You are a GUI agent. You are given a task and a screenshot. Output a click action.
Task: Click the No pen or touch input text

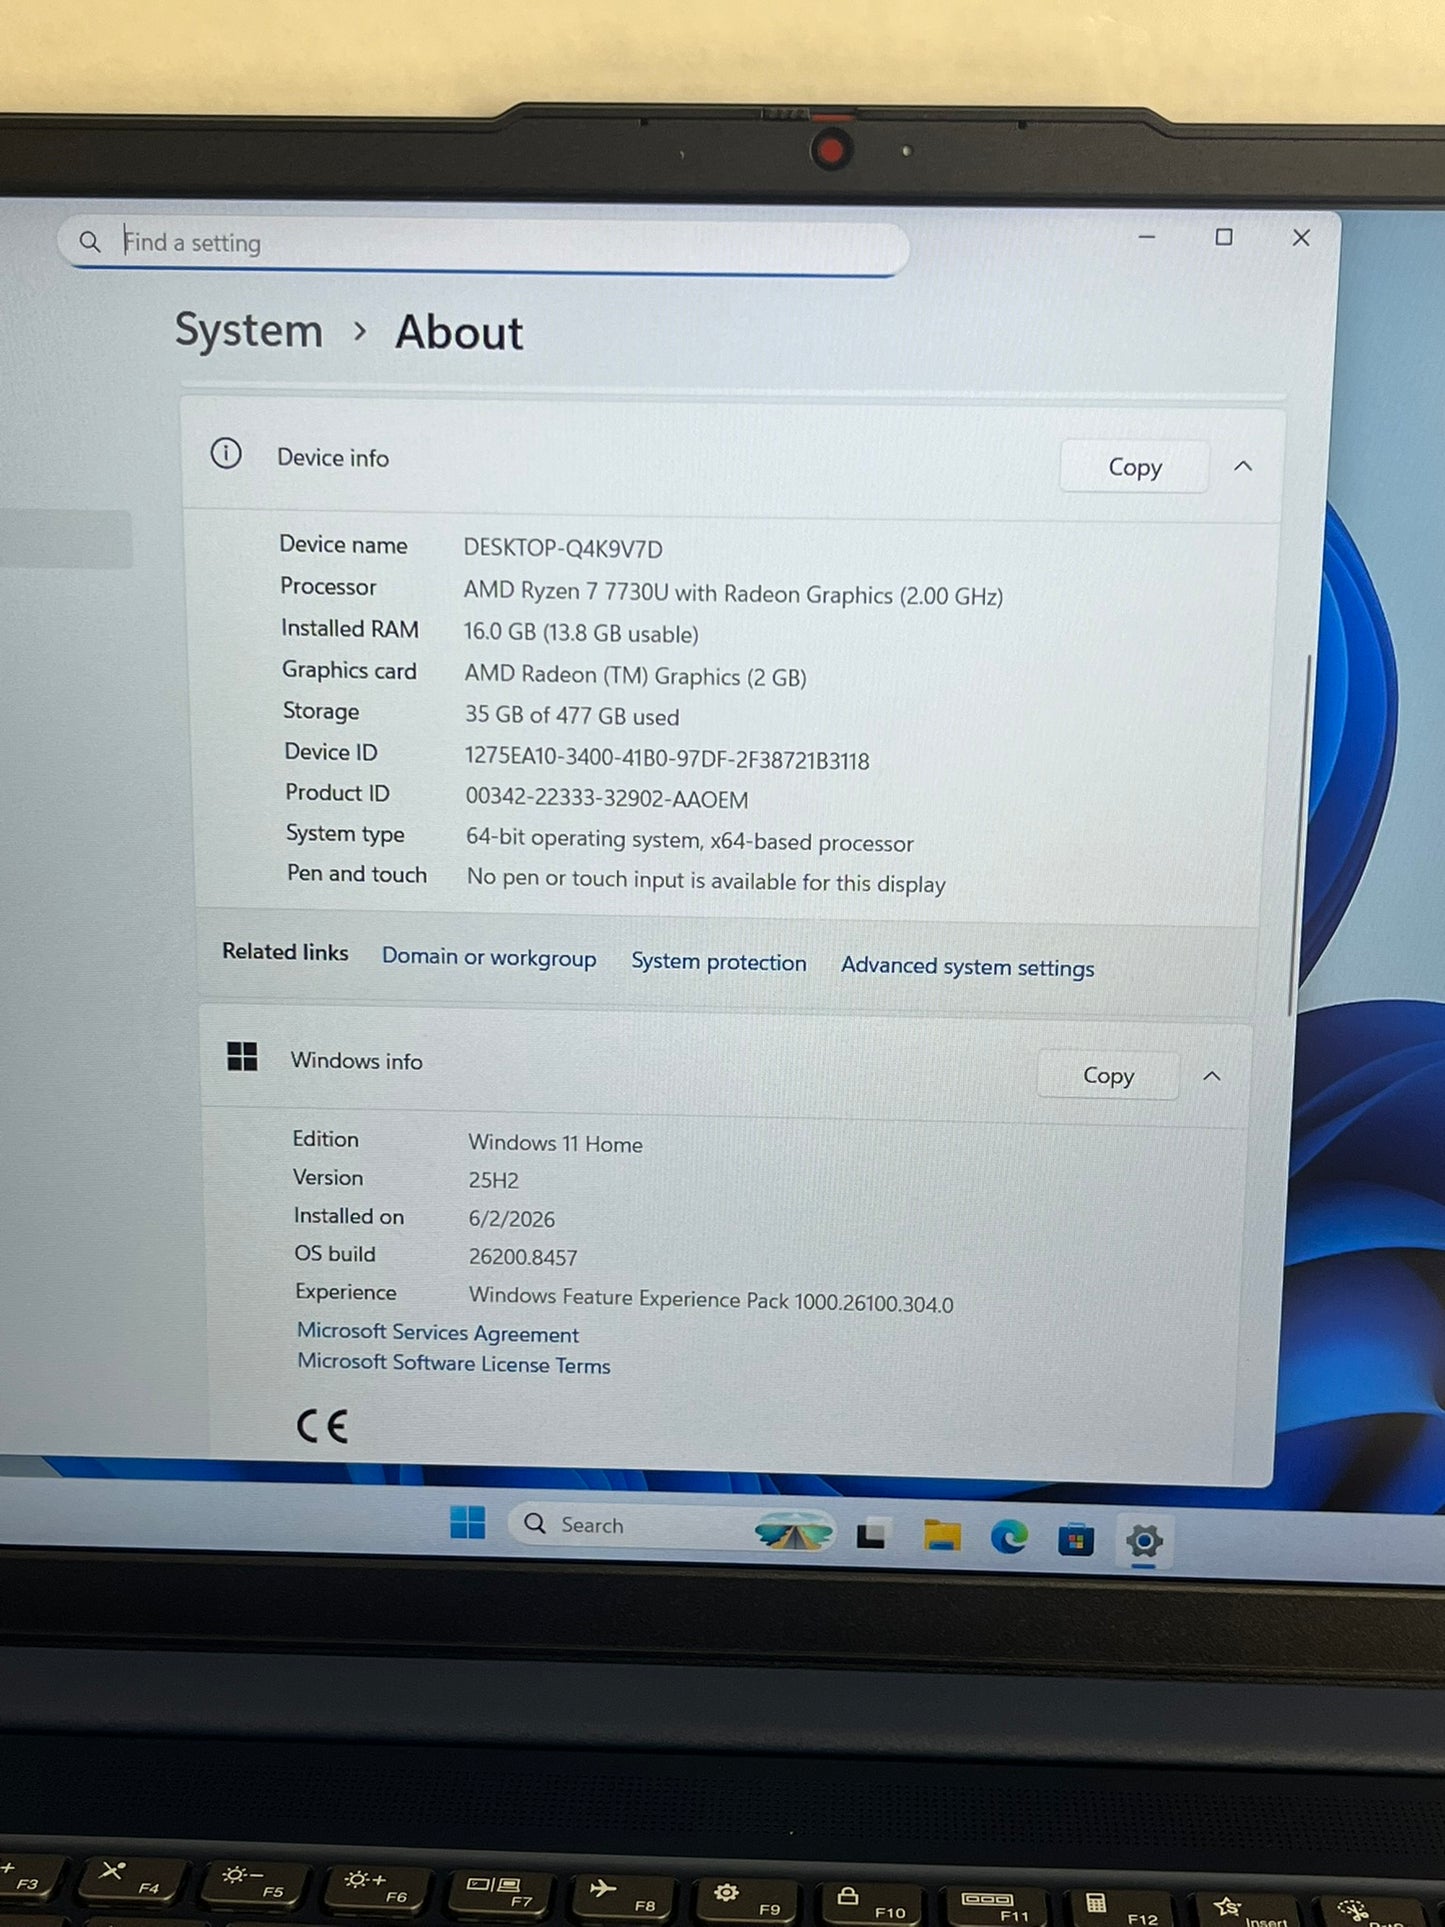706,881
